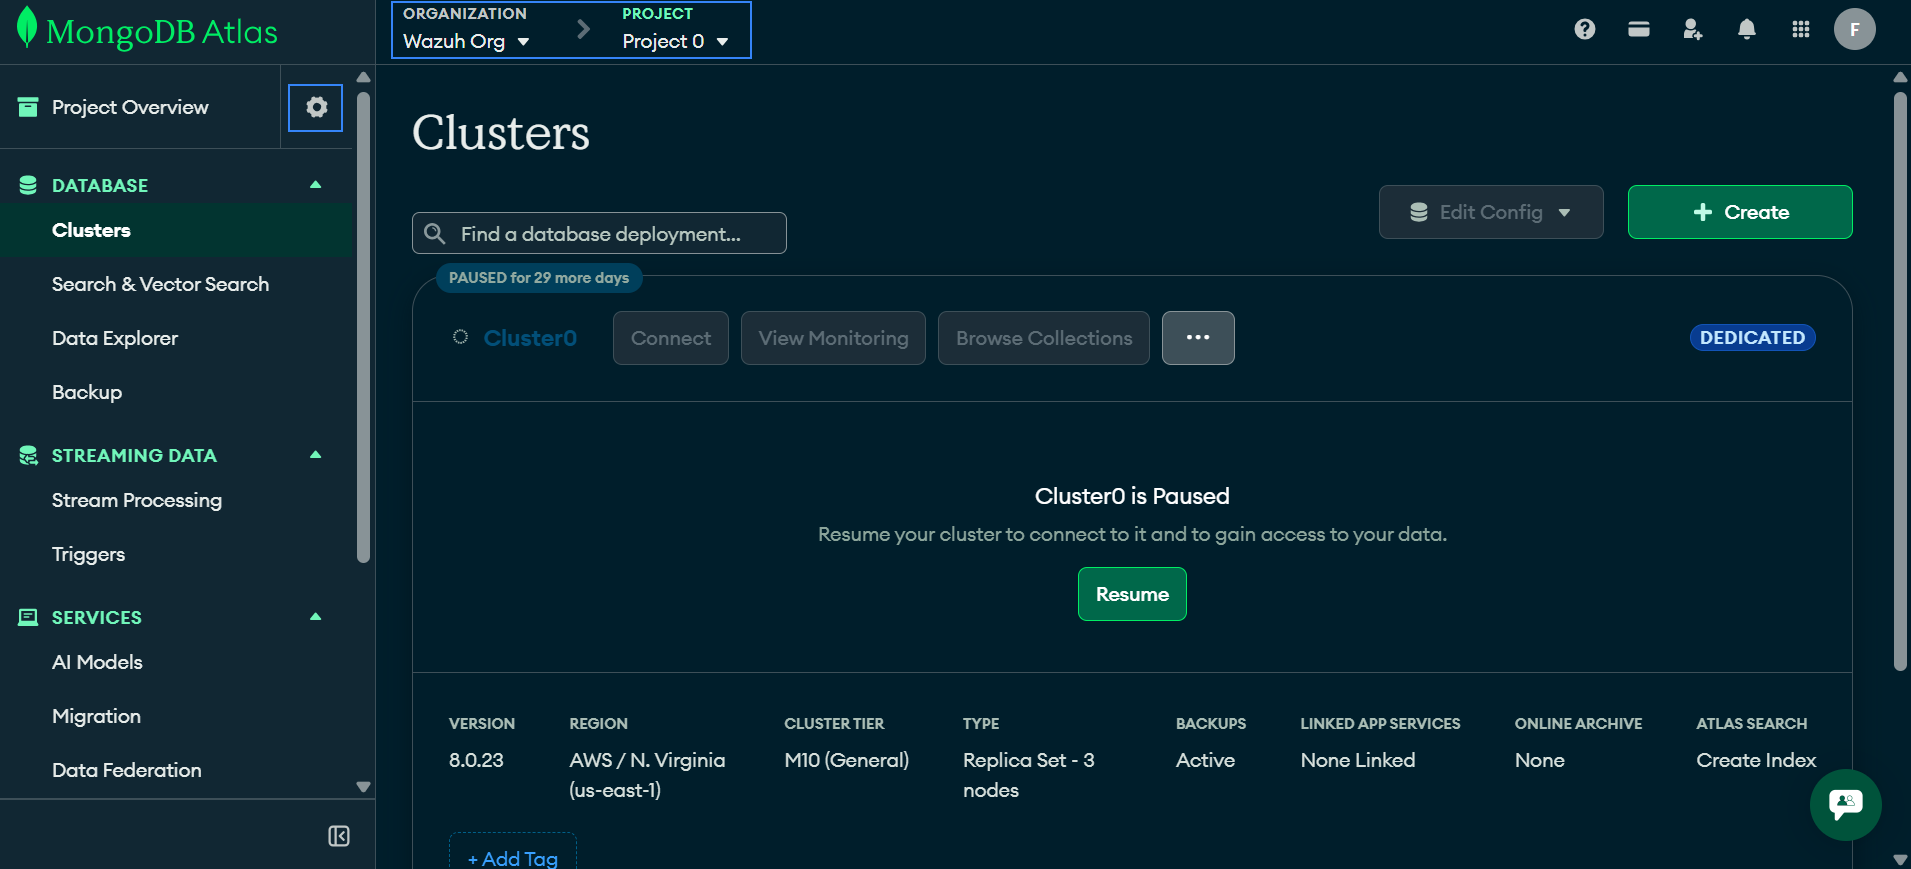Open Data Explorer in sidebar

coord(115,338)
